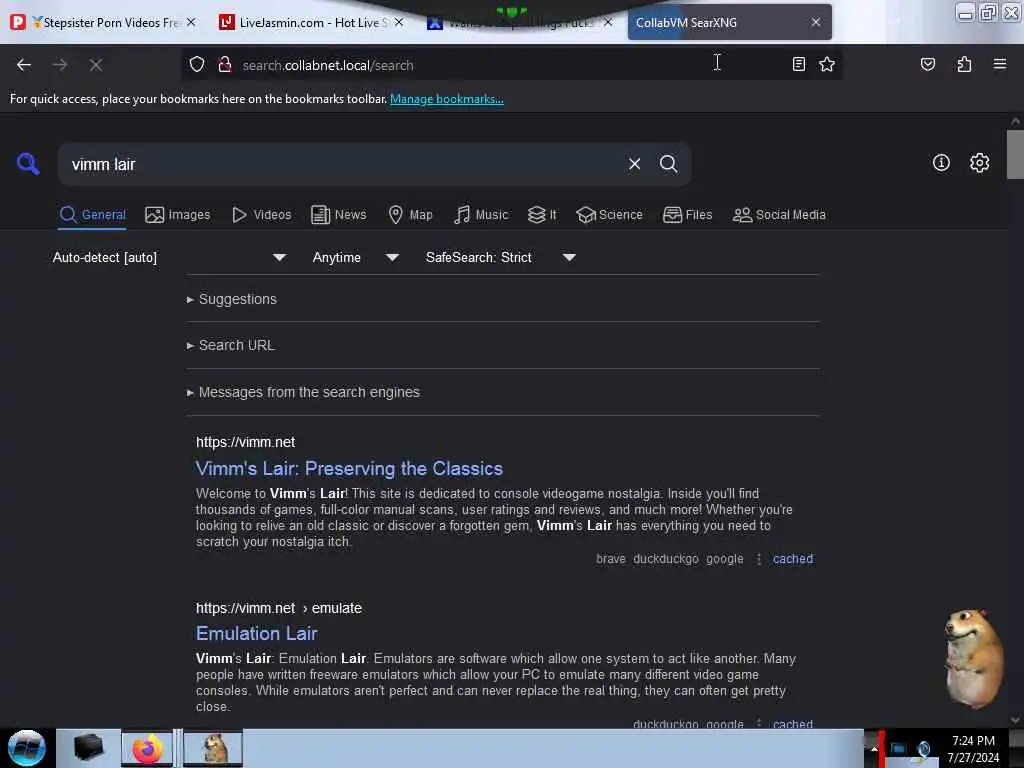Open SearXNG preferences gear icon

tap(979, 163)
